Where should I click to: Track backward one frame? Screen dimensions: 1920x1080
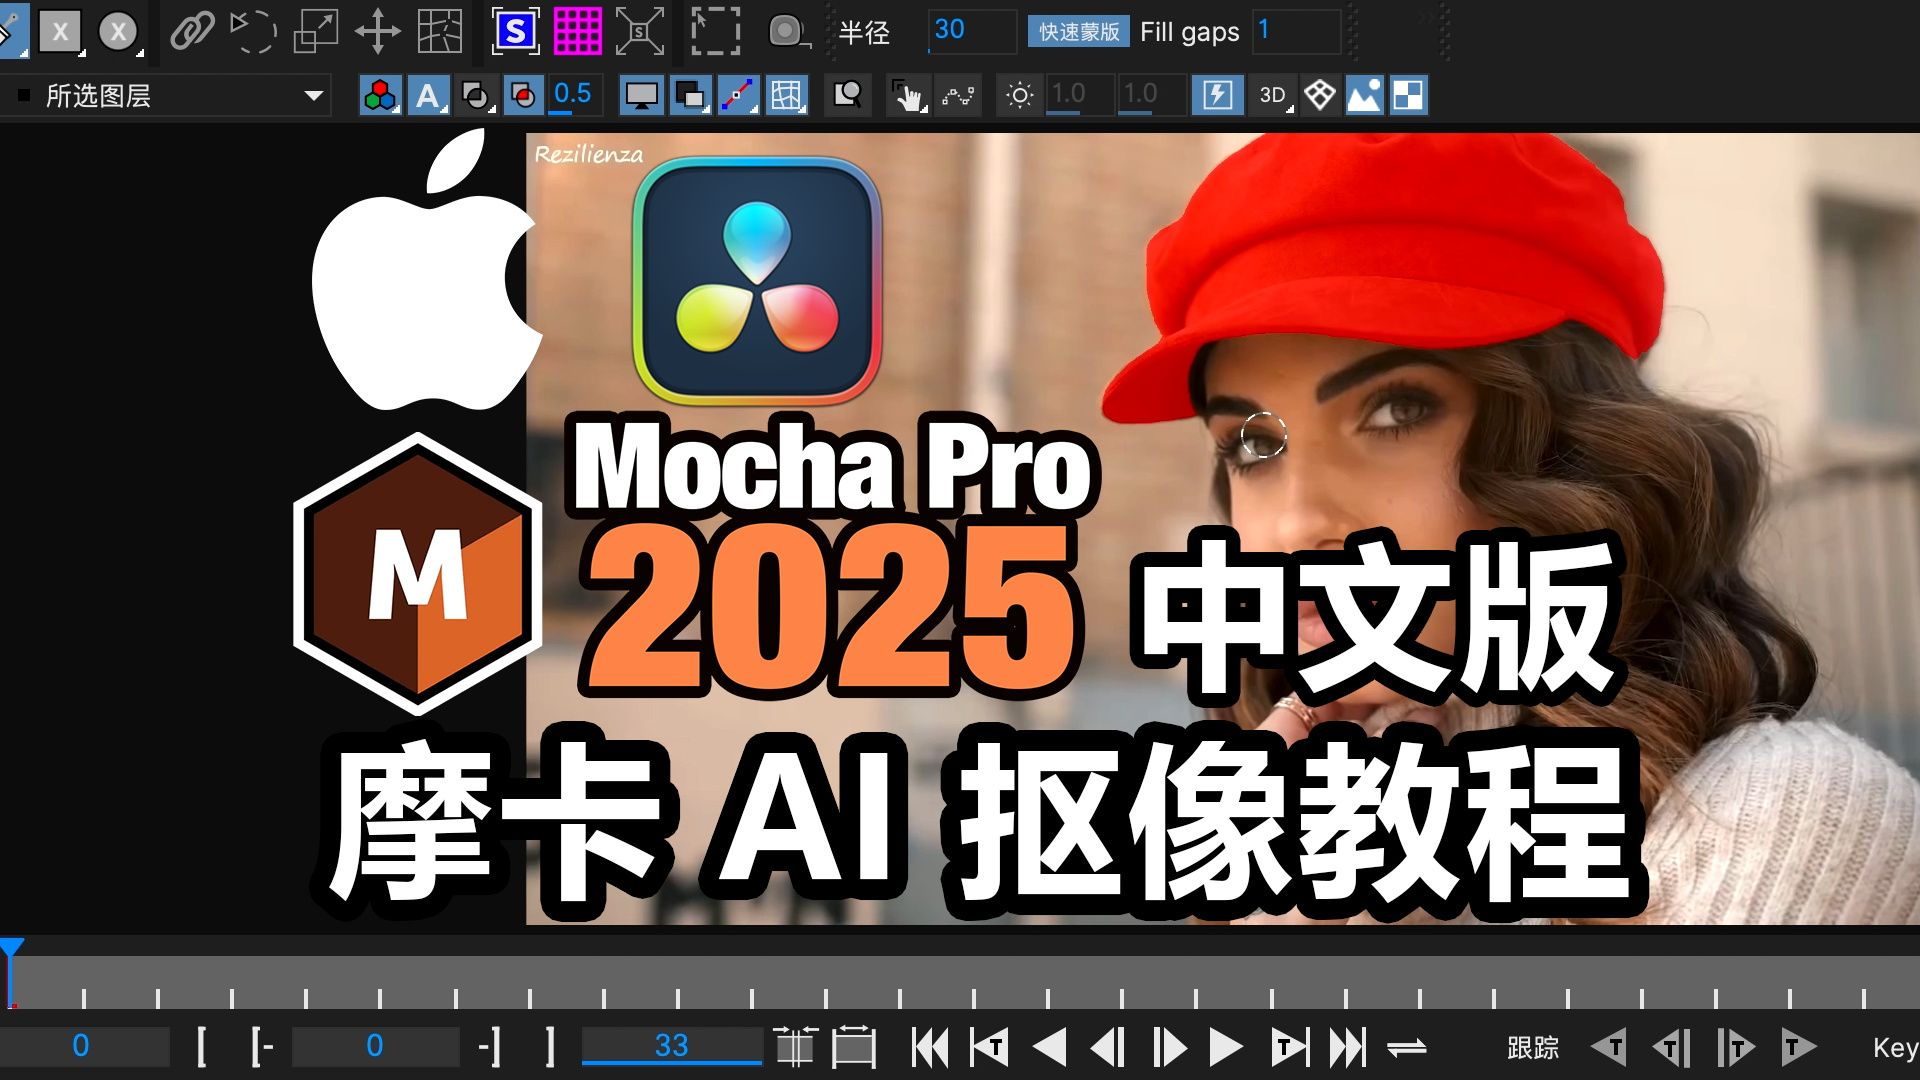[x=1671, y=1048]
